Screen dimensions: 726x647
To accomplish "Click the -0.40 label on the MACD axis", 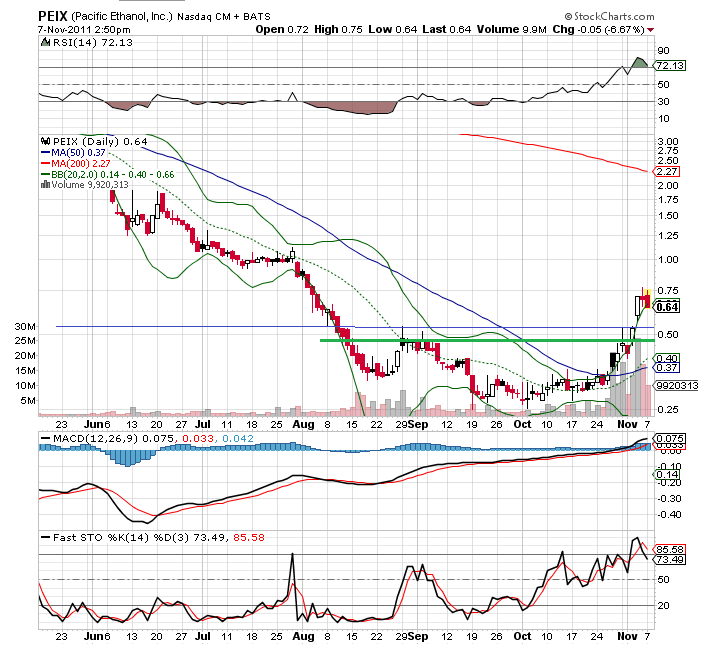I will pos(669,515).
